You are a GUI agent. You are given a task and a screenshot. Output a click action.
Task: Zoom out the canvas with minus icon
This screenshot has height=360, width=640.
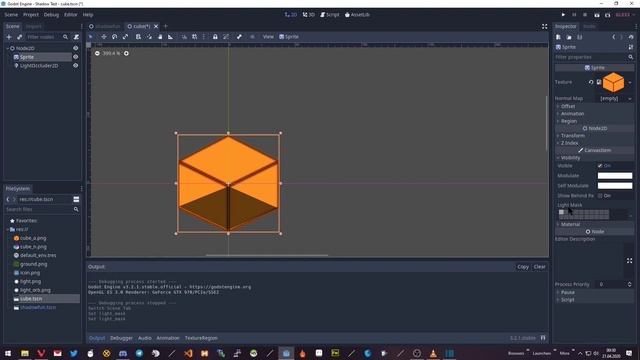tap(97, 53)
